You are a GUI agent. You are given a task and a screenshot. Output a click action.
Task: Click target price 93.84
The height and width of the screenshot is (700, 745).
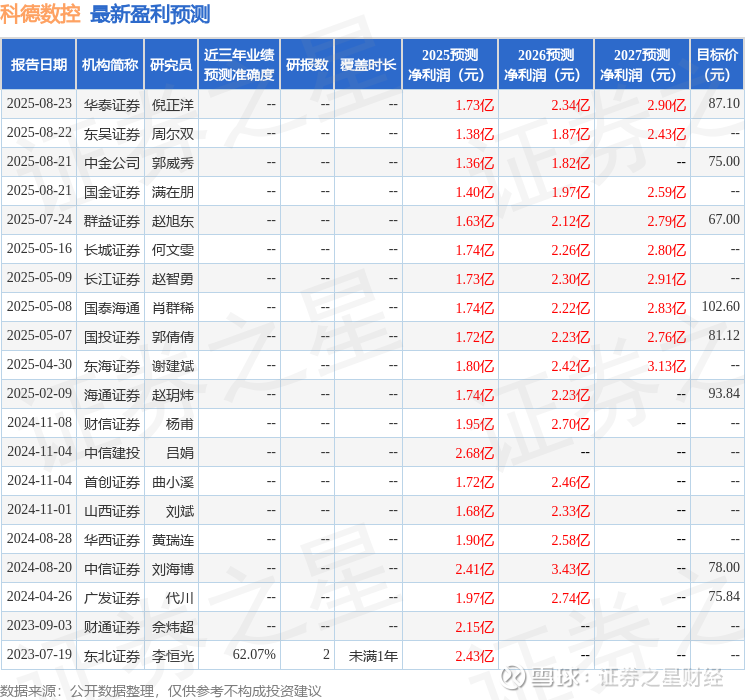pos(724,393)
